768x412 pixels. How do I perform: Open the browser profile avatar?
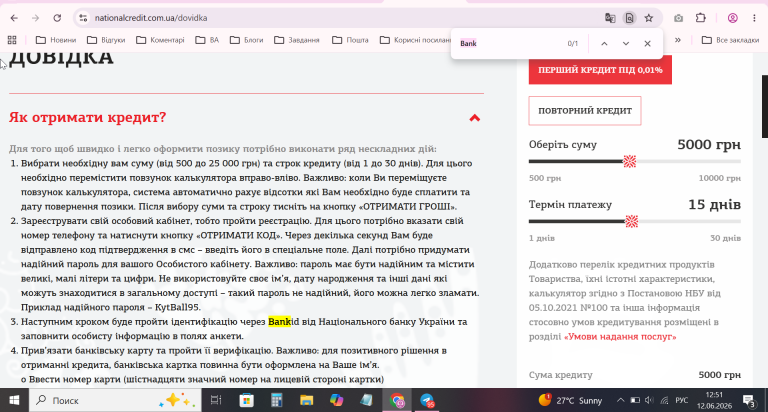tap(733, 18)
